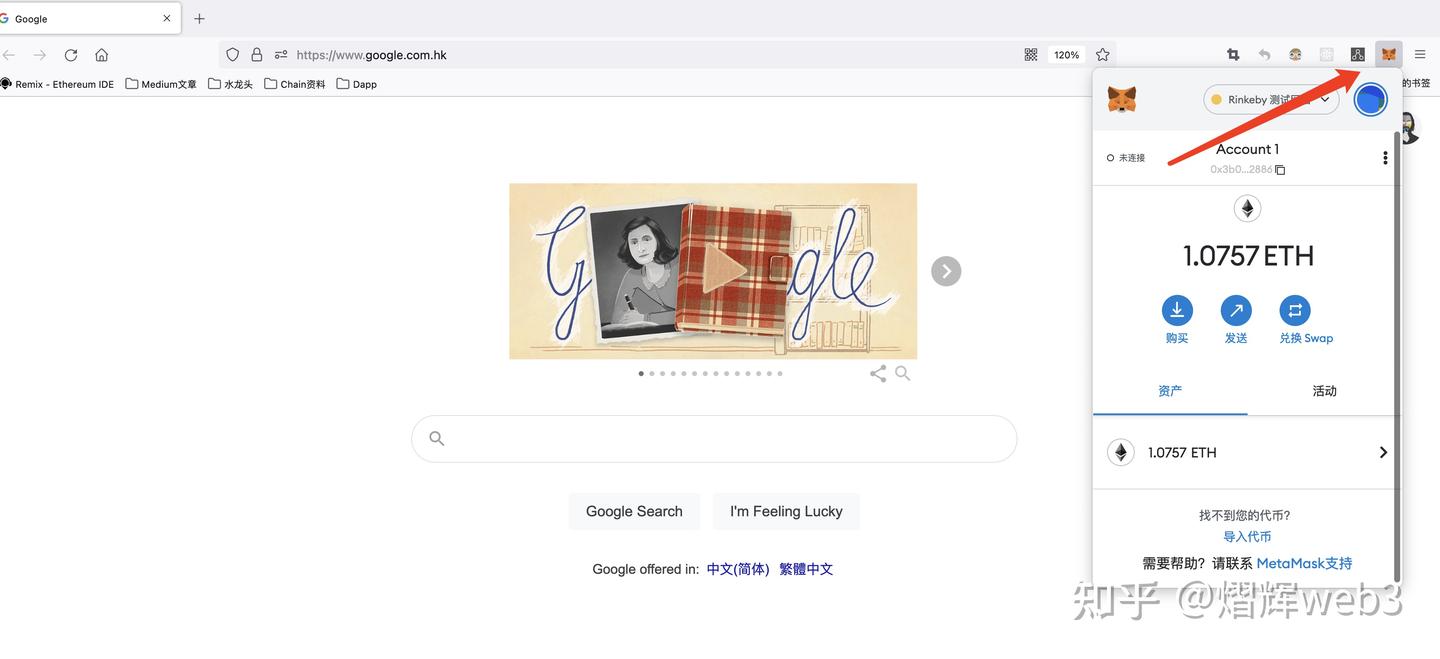Click into the Google search input field
Viewport: 1440px width, 659px height.
[x=714, y=439]
